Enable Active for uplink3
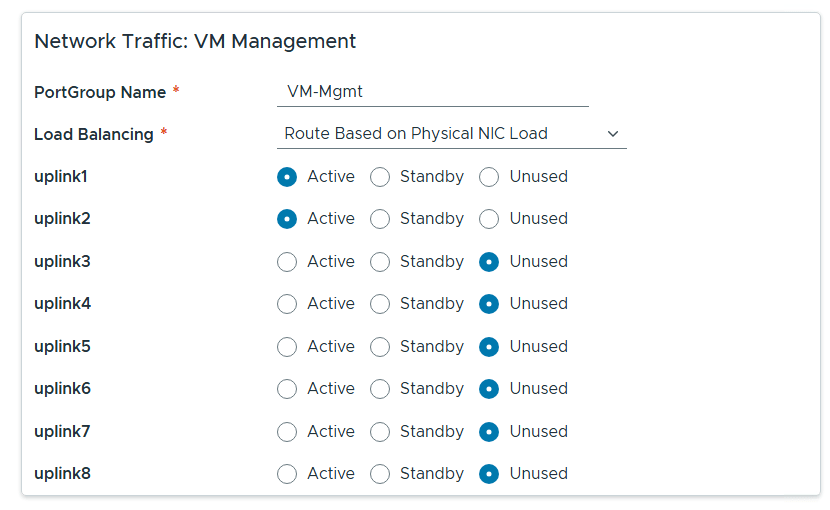 (x=287, y=262)
